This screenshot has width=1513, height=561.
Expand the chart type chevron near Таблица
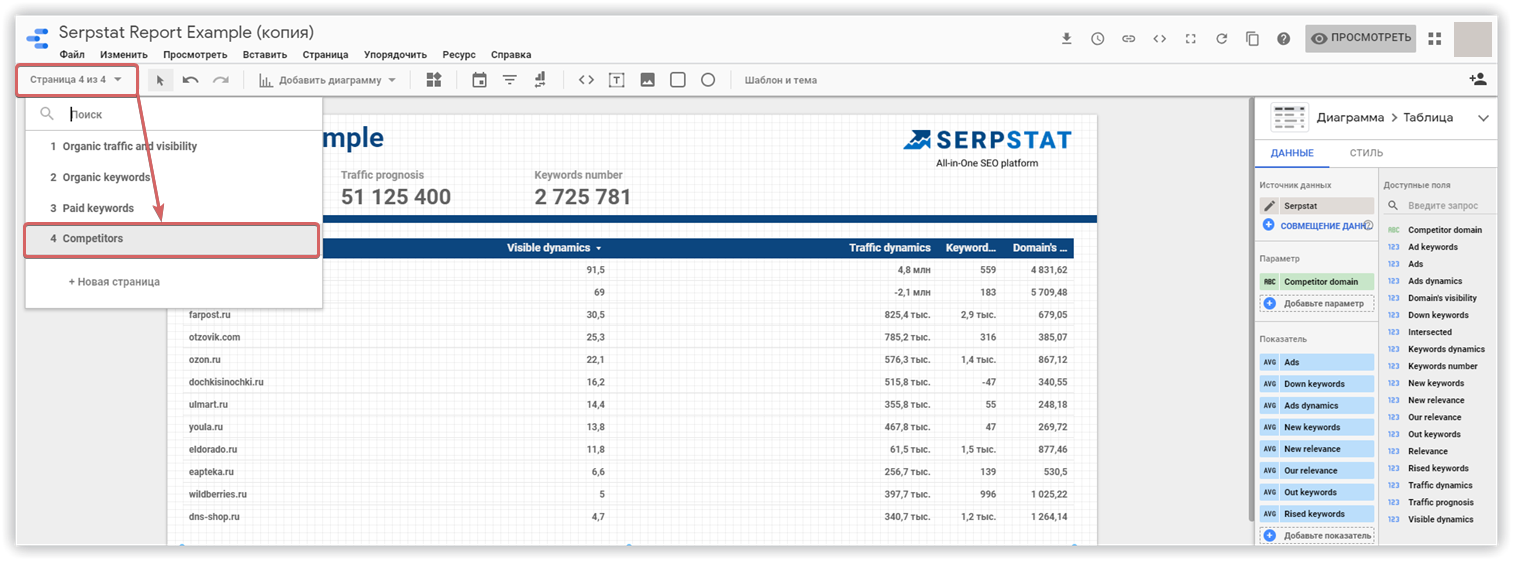point(1483,118)
